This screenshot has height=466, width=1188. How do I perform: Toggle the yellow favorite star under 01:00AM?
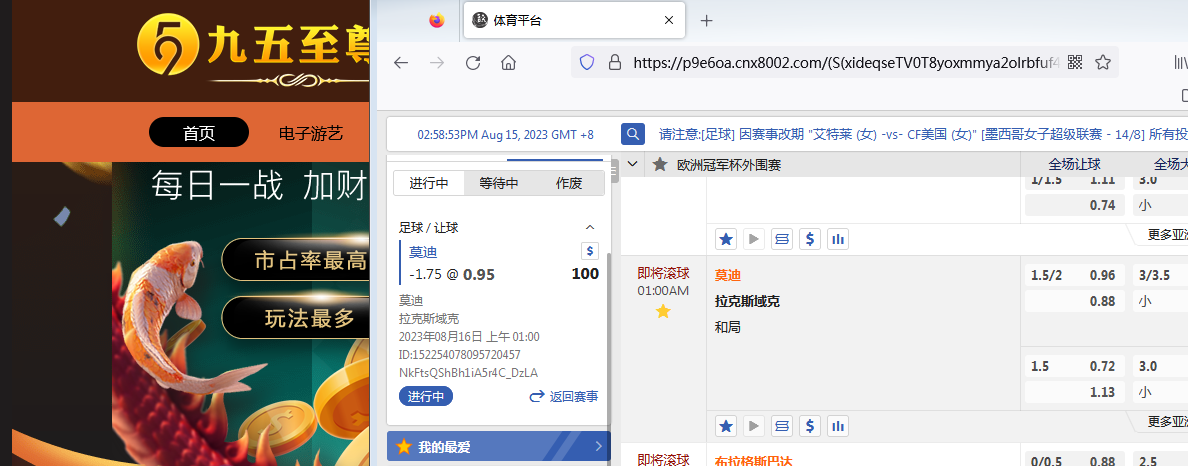coord(662,312)
